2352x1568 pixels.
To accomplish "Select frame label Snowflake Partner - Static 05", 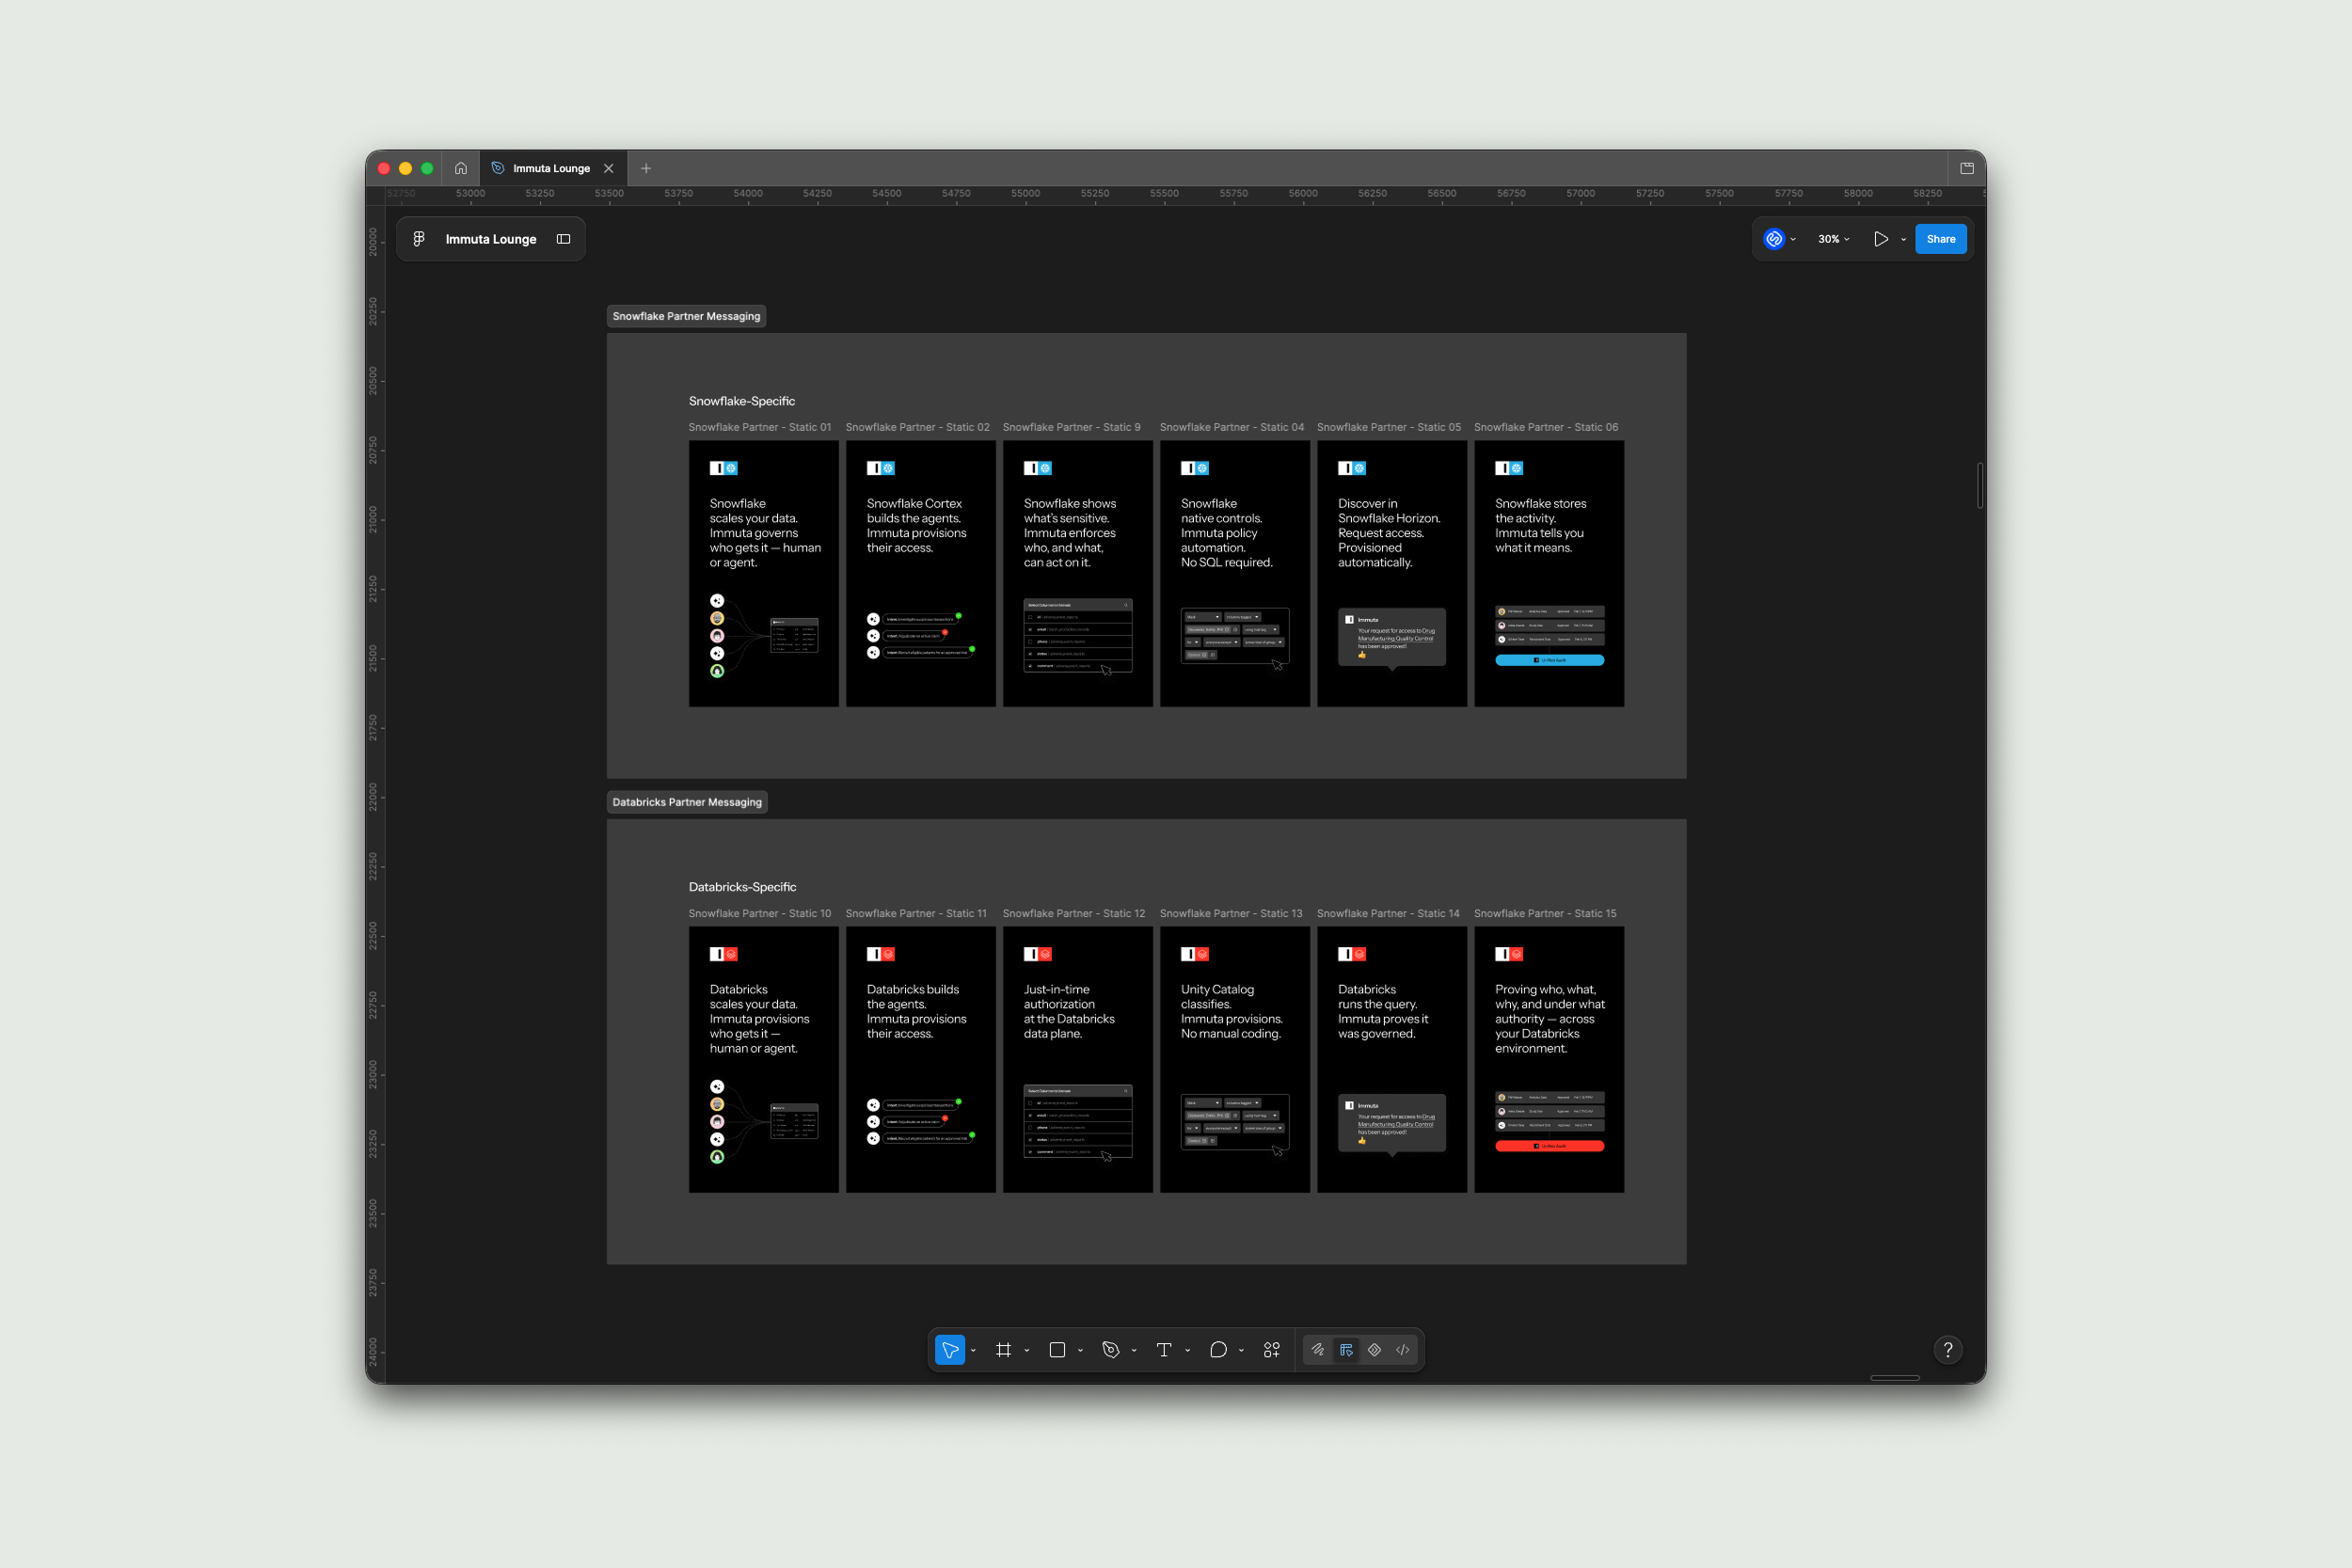I will point(1389,427).
